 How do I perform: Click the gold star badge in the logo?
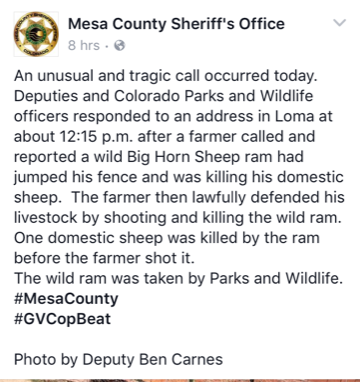coord(36,34)
